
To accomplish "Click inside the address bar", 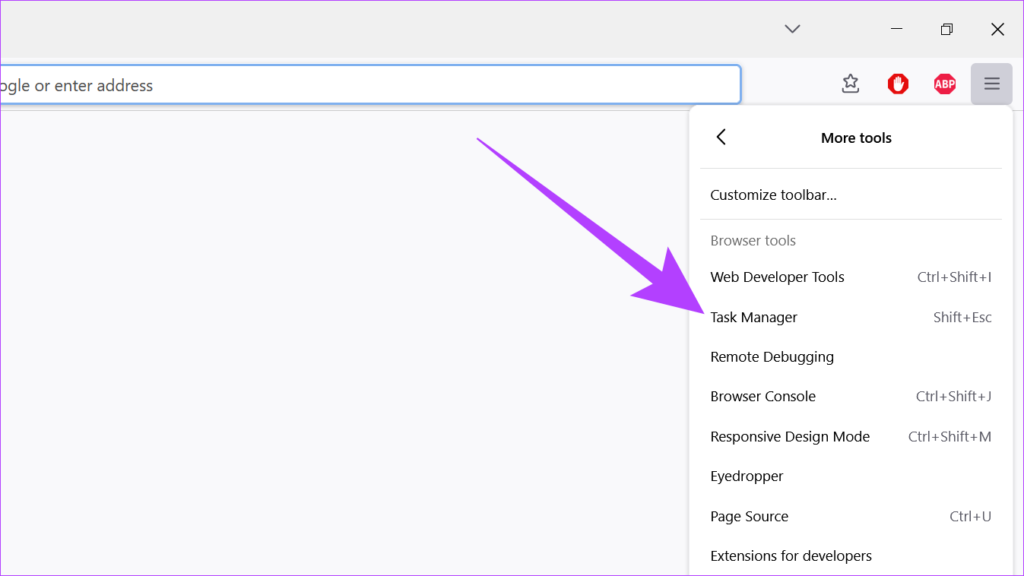I will (370, 84).
